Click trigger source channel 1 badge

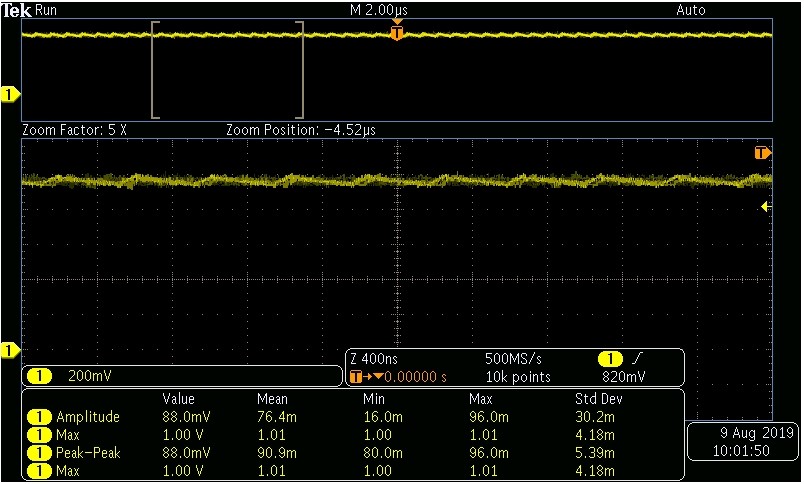(x=610, y=358)
